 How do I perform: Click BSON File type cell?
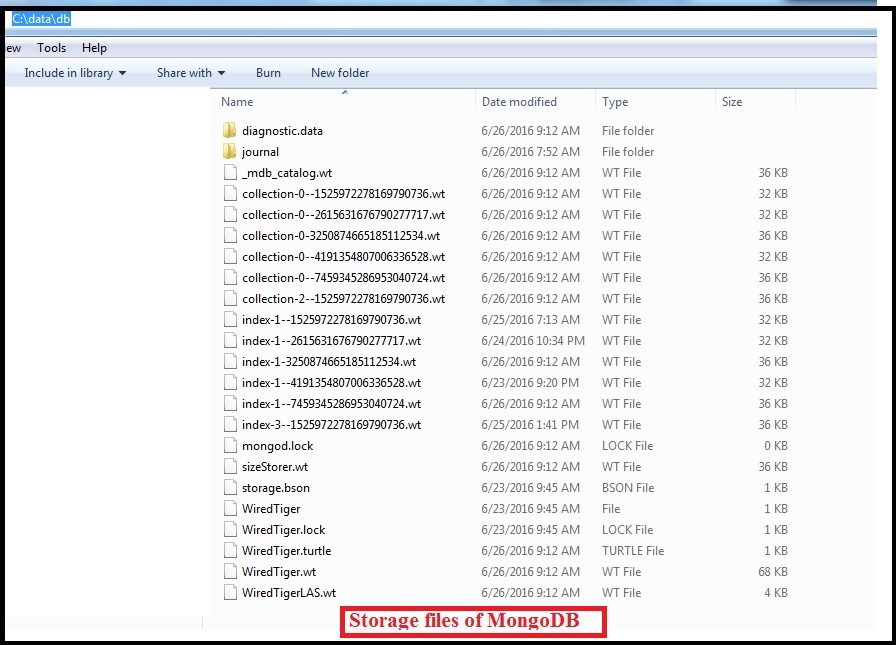(628, 488)
